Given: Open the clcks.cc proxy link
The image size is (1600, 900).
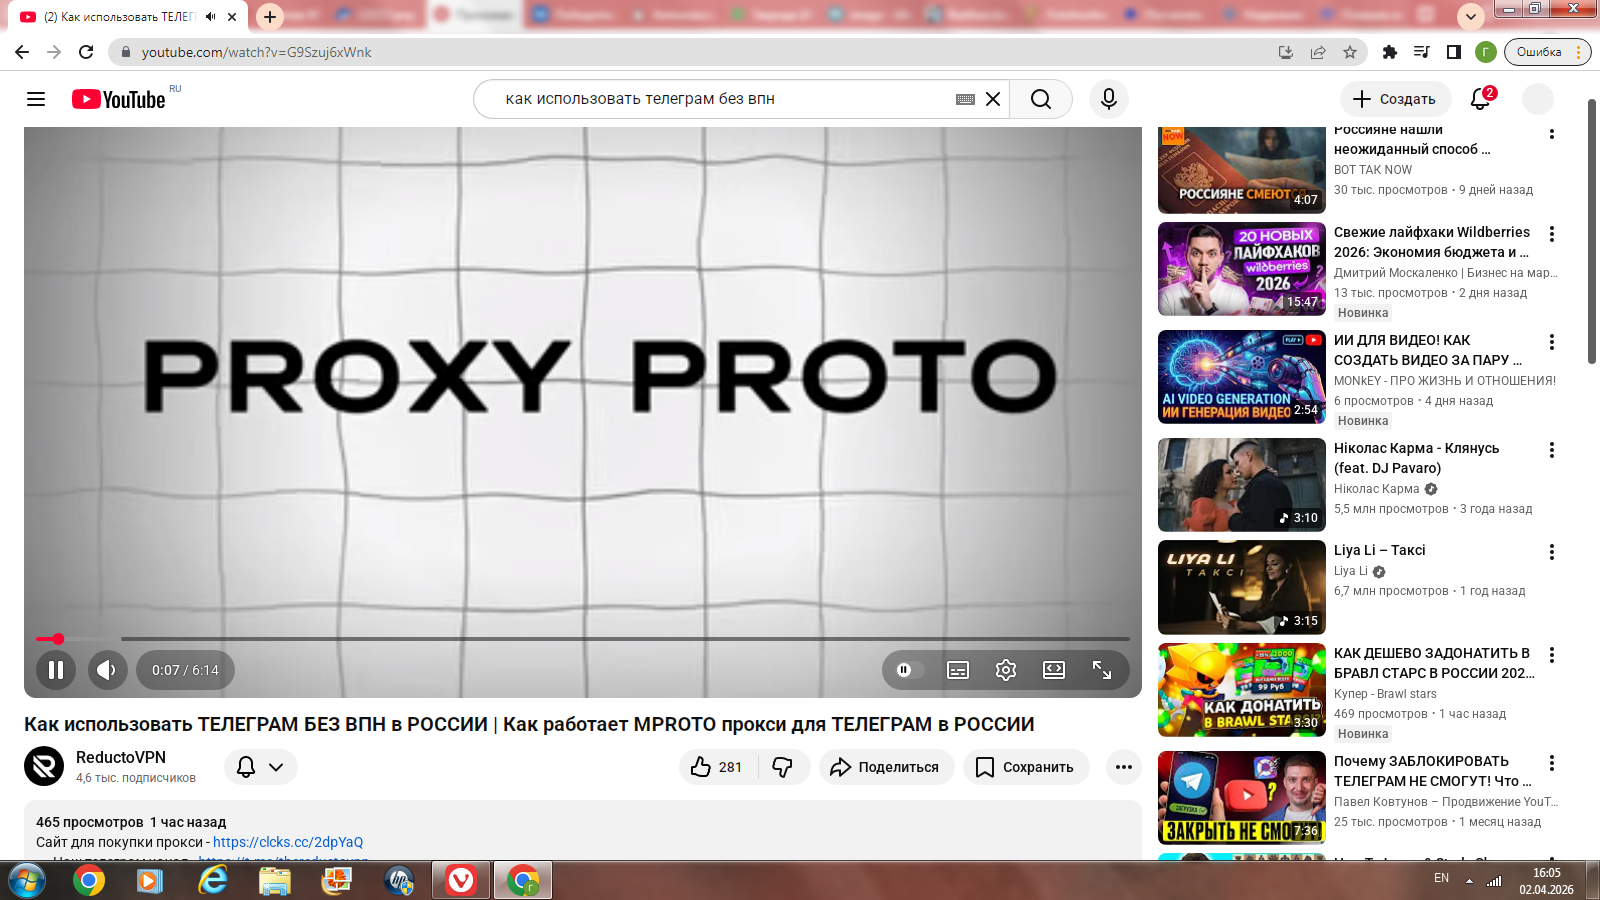Looking at the screenshot, I should (x=288, y=842).
